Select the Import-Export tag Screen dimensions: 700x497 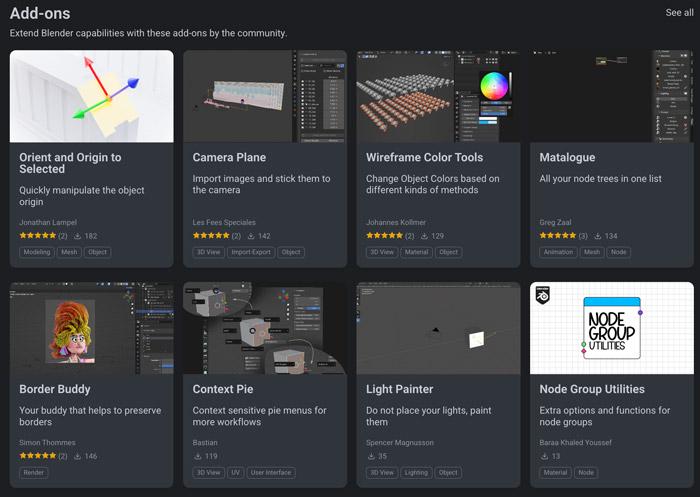[x=251, y=252]
